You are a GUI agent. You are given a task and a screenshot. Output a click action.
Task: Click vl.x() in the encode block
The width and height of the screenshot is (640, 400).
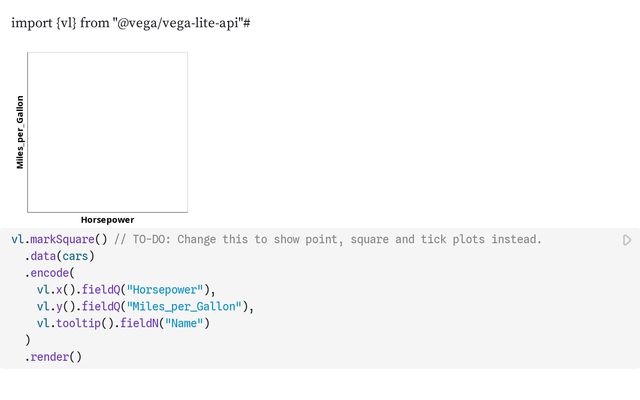coord(56,290)
